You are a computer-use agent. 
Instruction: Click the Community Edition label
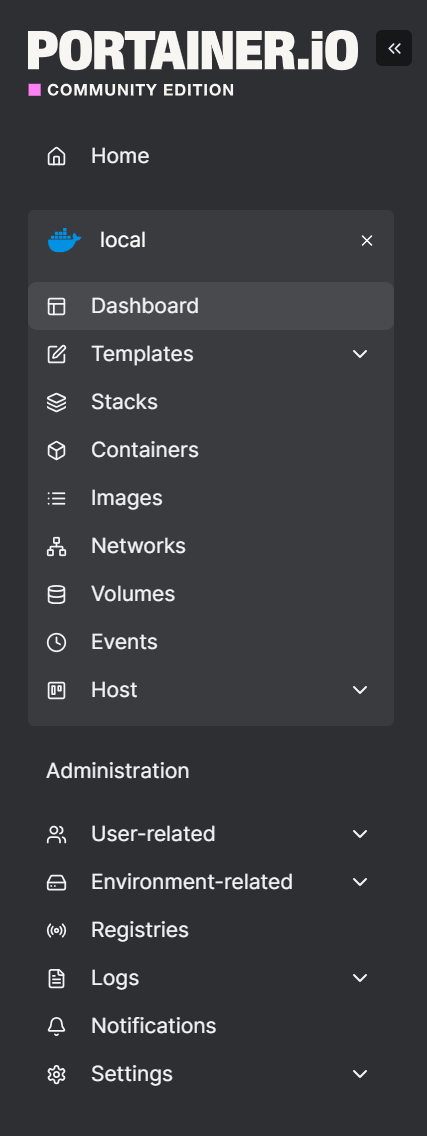pyautogui.click(x=141, y=91)
